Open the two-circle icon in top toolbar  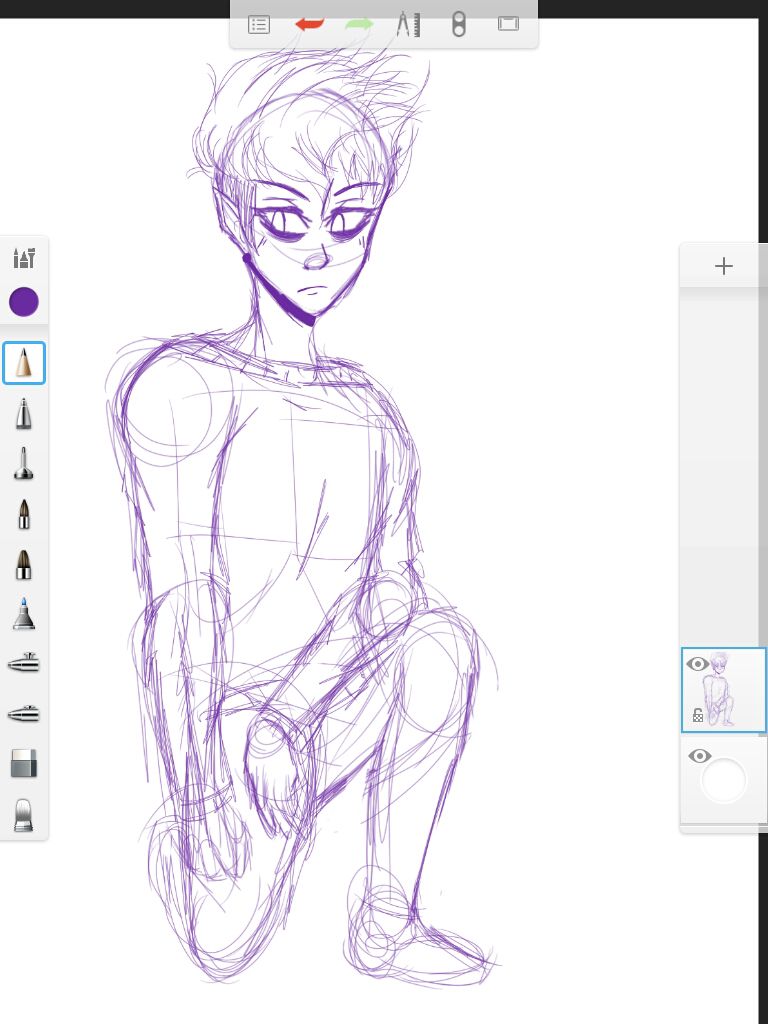(x=458, y=25)
